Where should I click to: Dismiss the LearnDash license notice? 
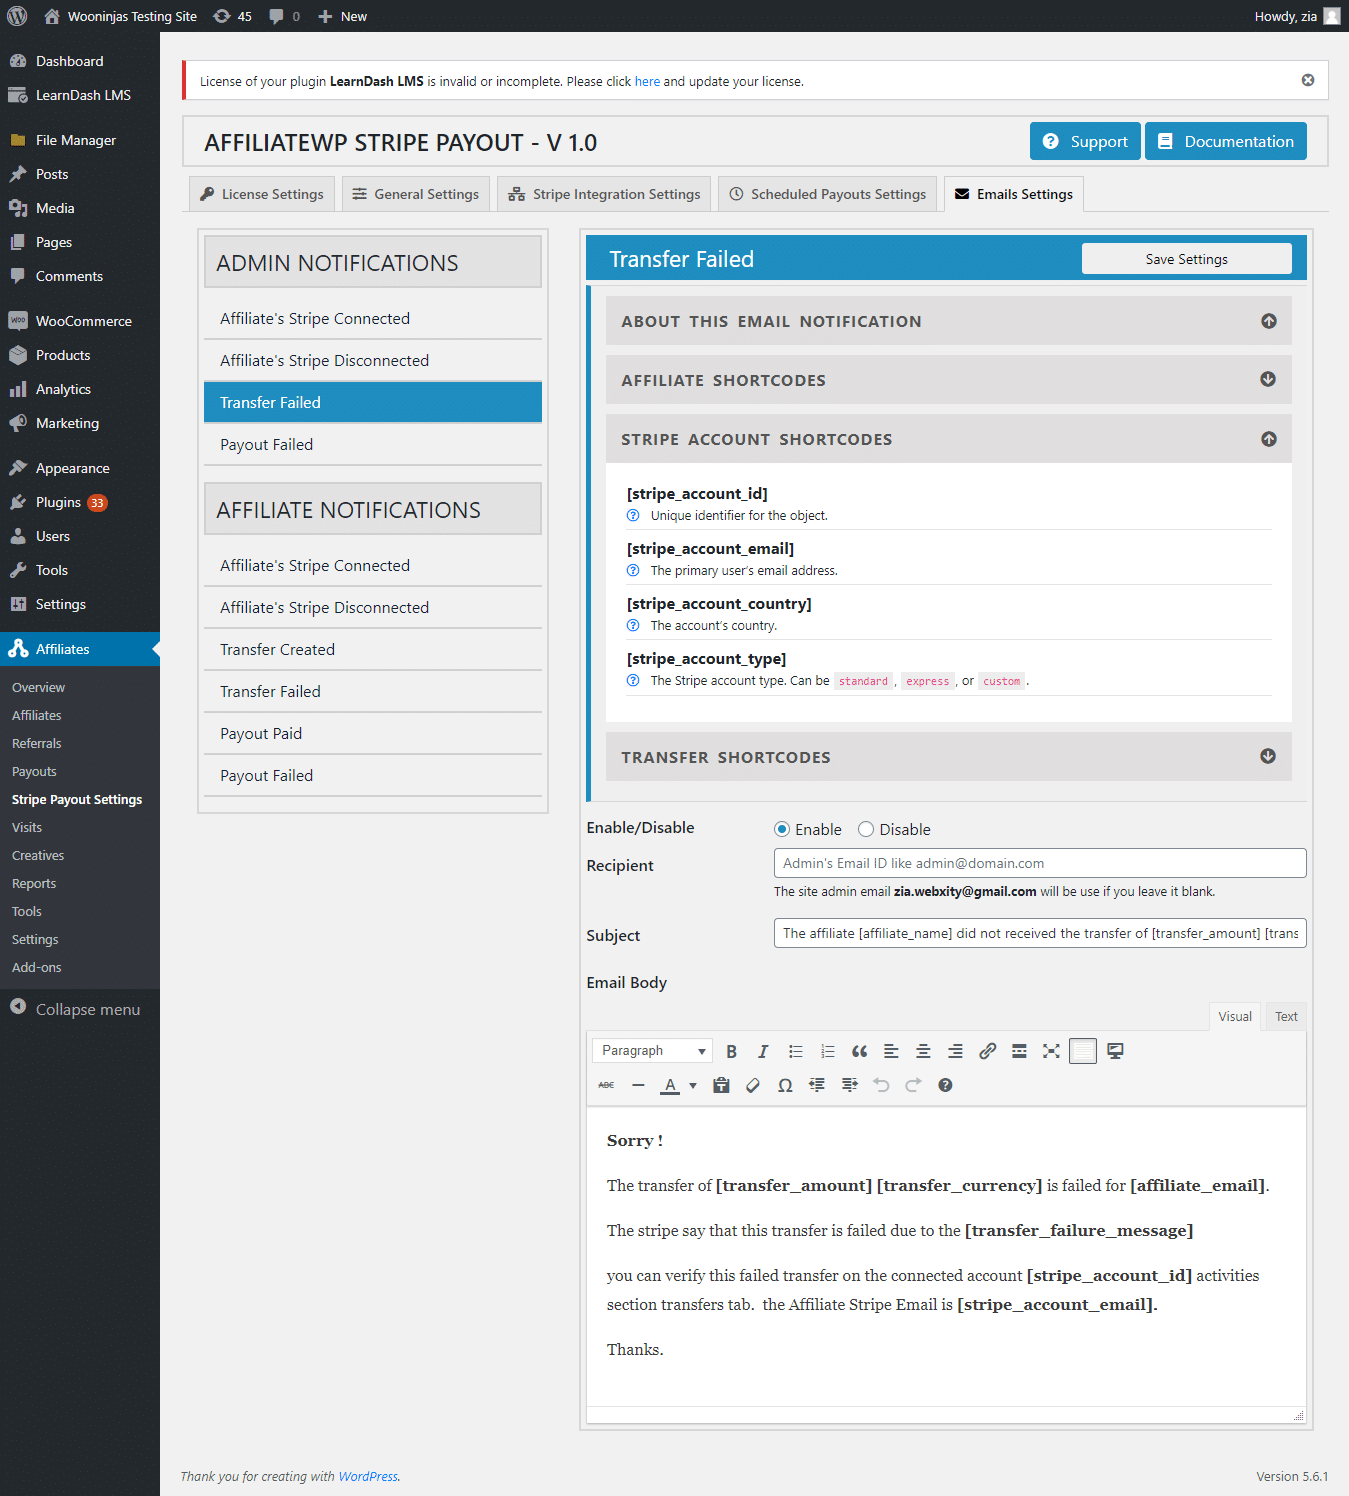1308,80
